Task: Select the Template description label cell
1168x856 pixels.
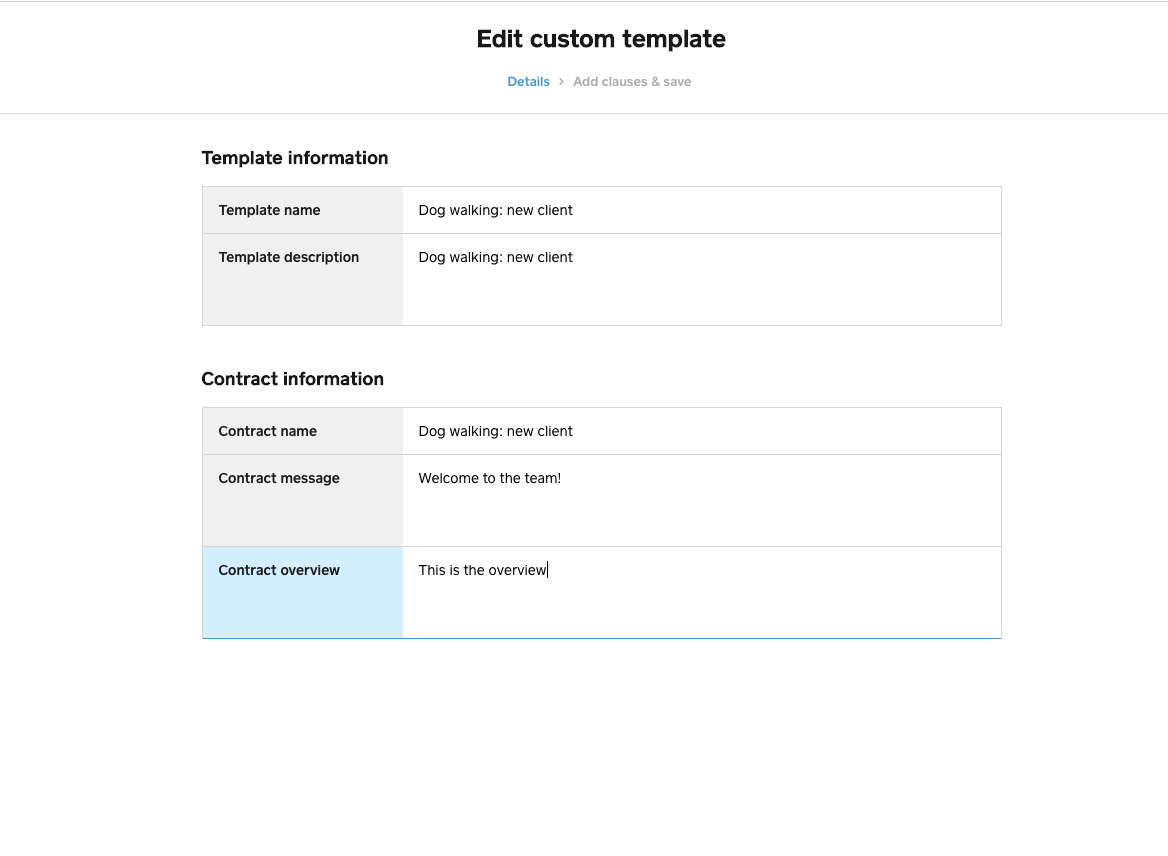Action: click(302, 279)
